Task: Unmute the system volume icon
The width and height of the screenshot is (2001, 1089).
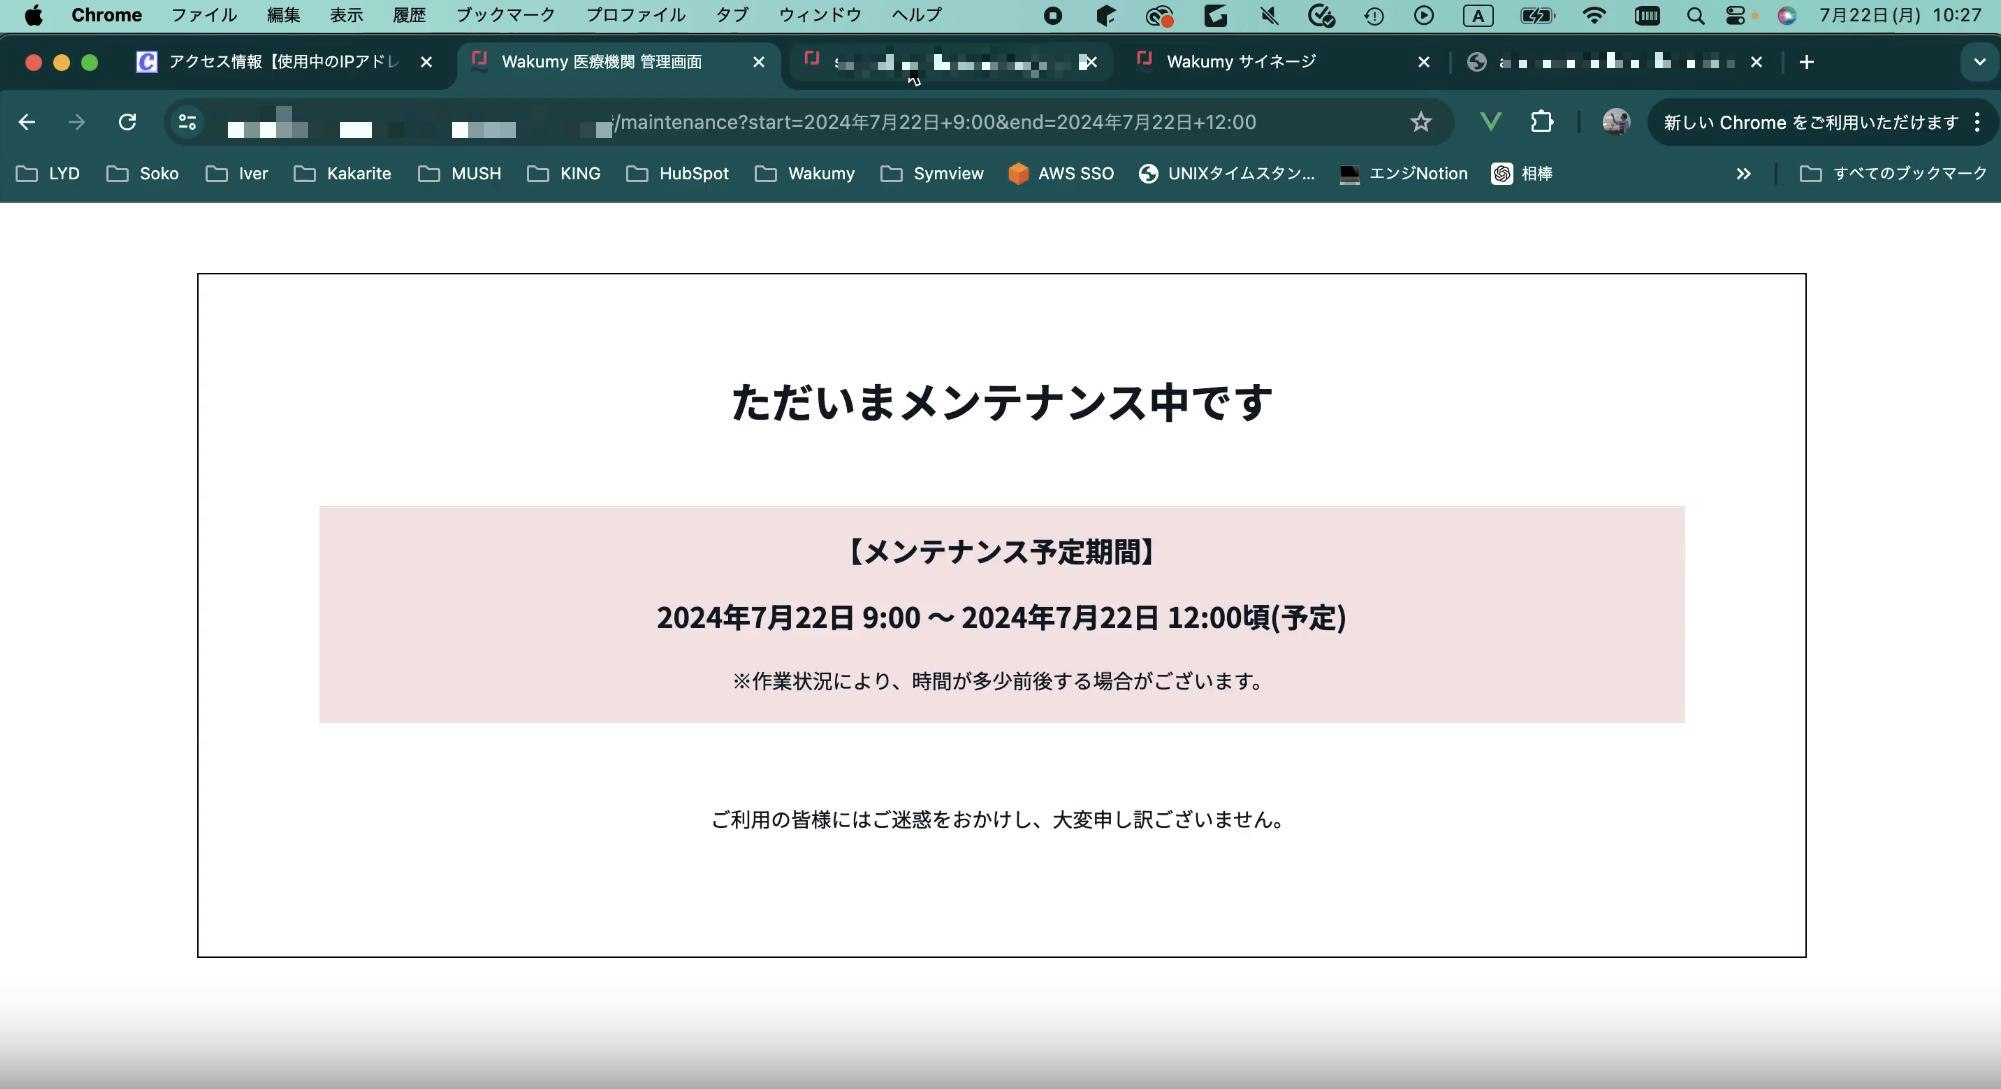Action: point(1269,15)
